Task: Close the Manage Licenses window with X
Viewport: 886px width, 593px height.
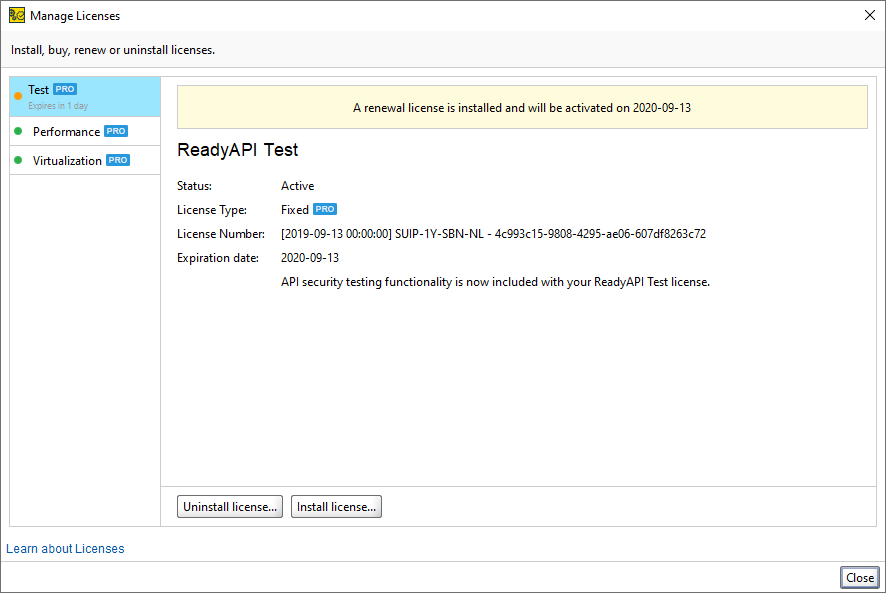Action: (870, 15)
